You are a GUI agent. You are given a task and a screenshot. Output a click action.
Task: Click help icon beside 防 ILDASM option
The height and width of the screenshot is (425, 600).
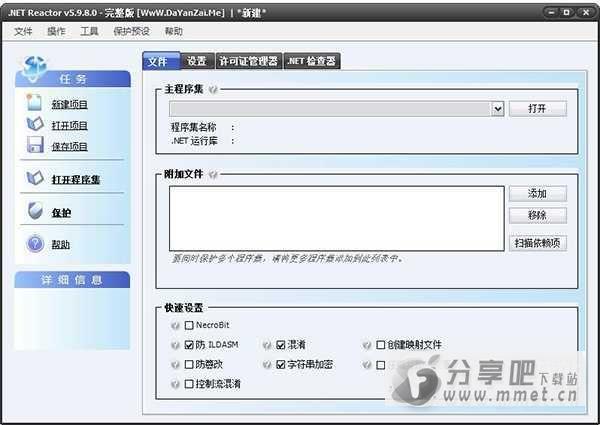pyautogui.click(x=175, y=345)
